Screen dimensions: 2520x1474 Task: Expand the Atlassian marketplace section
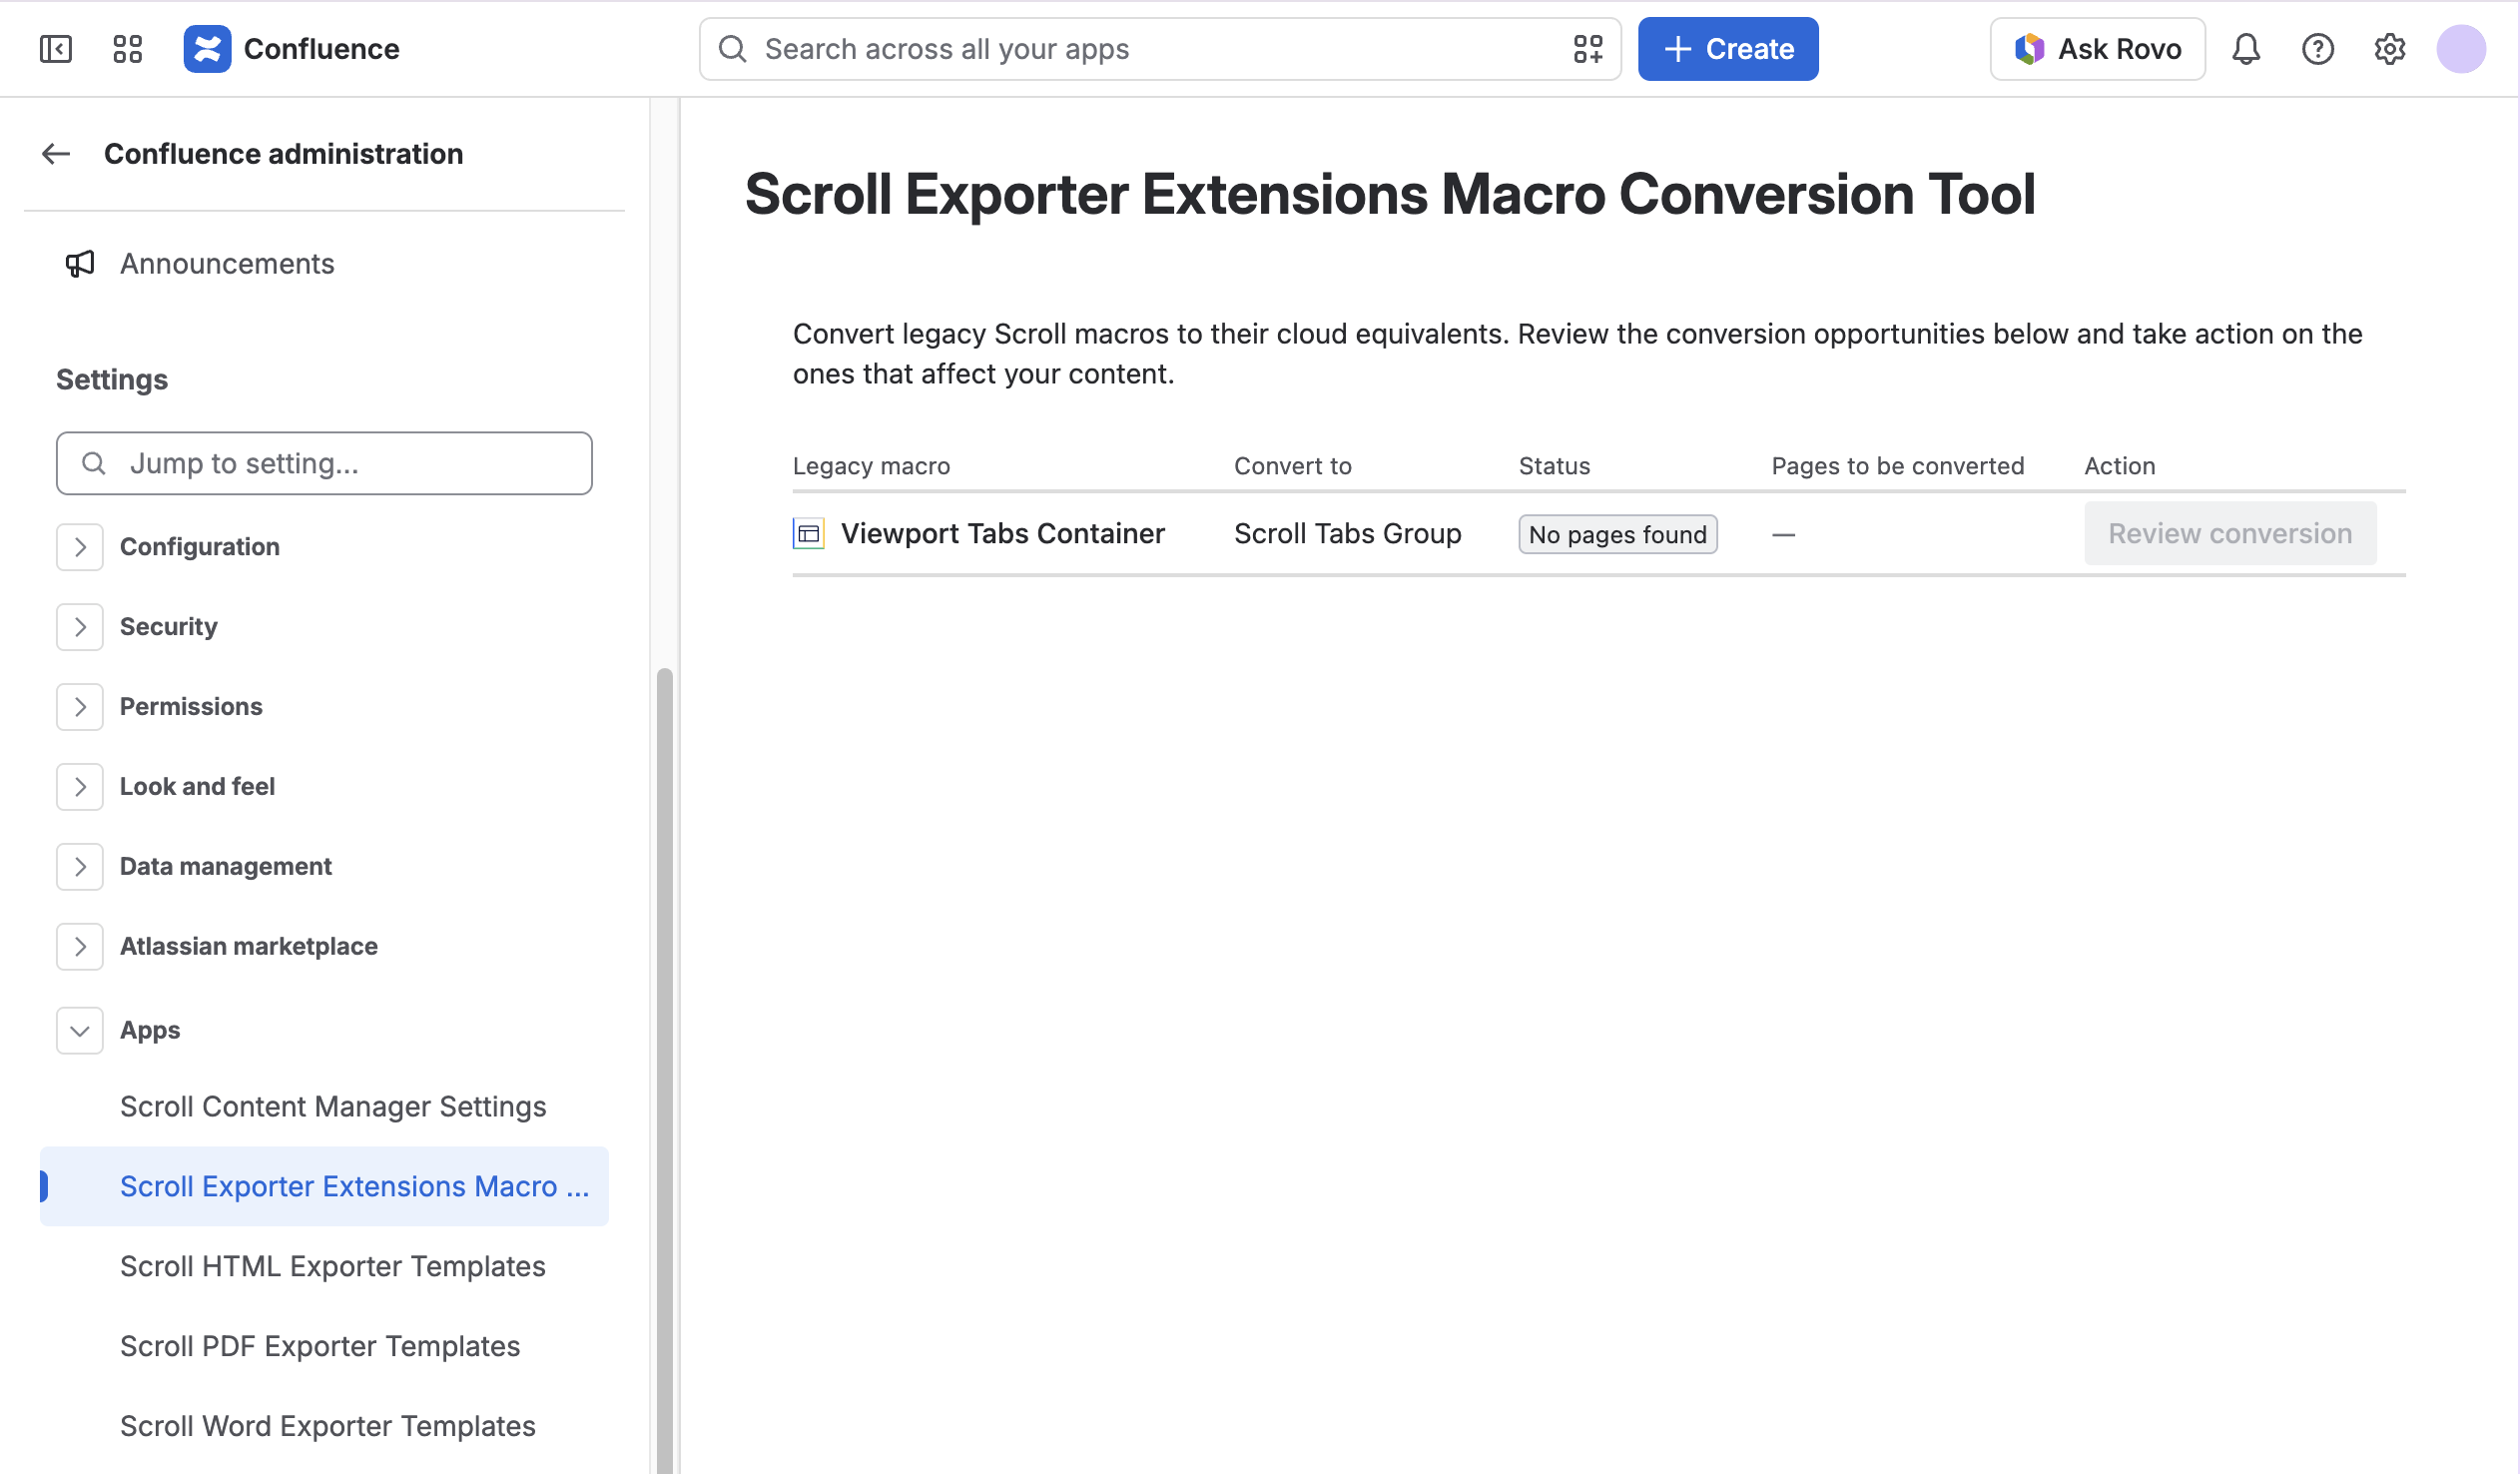80,947
